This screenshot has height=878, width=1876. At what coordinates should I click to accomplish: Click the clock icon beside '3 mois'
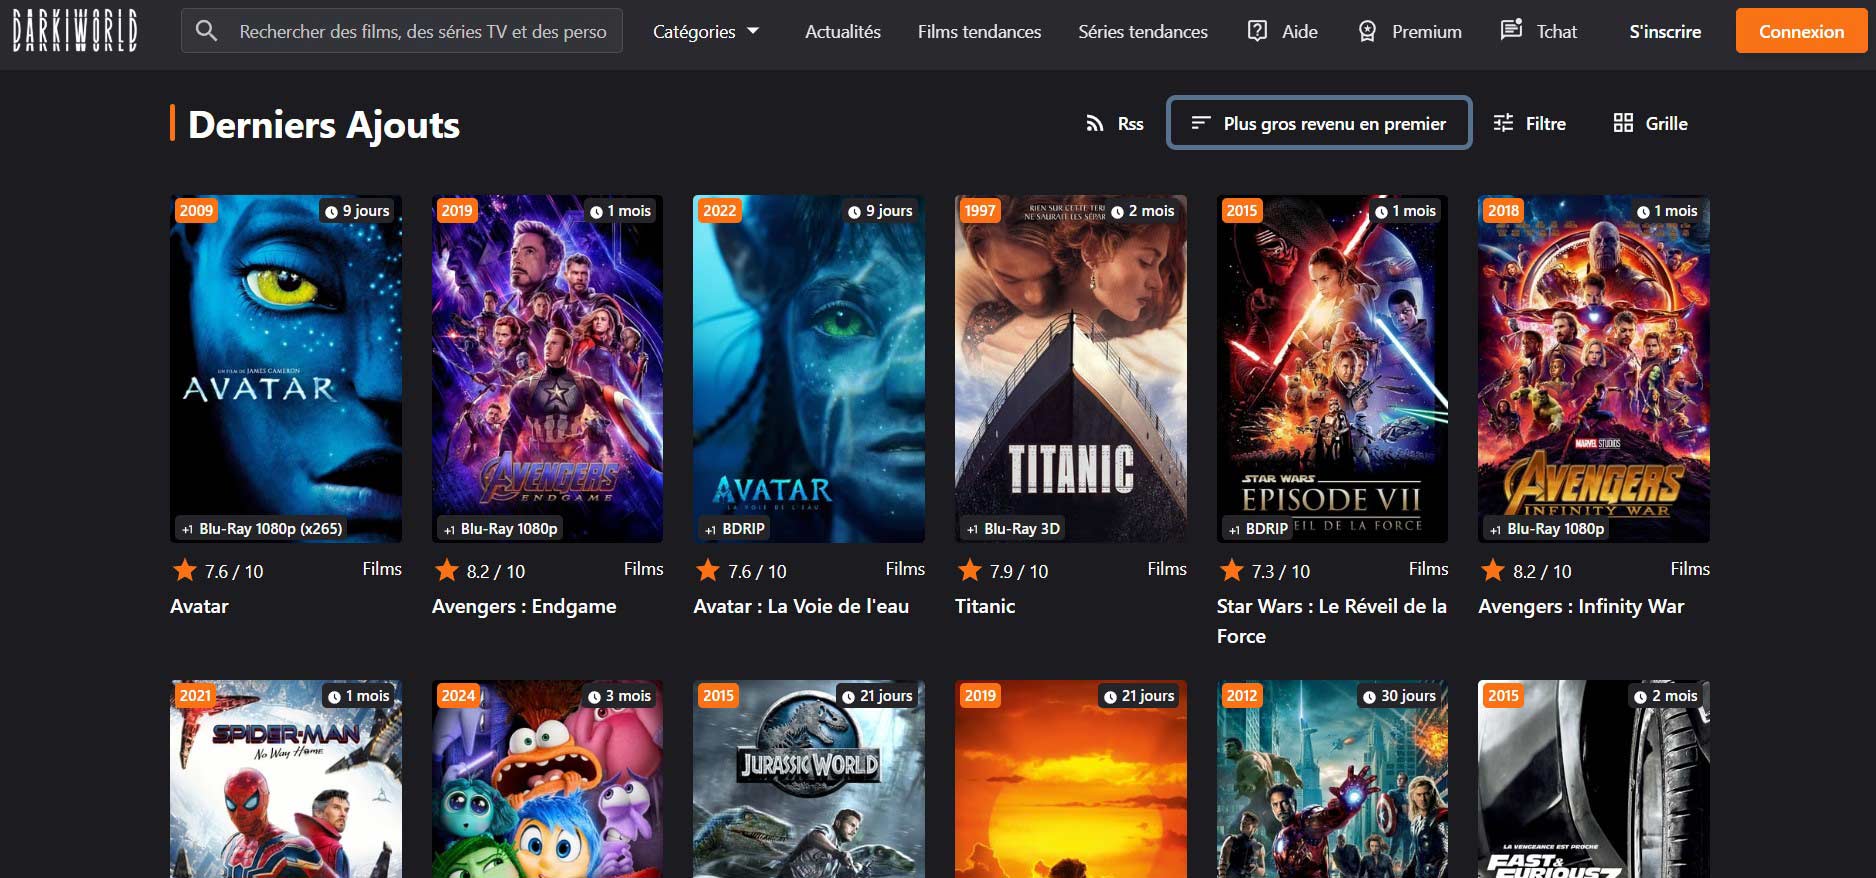pos(594,696)
